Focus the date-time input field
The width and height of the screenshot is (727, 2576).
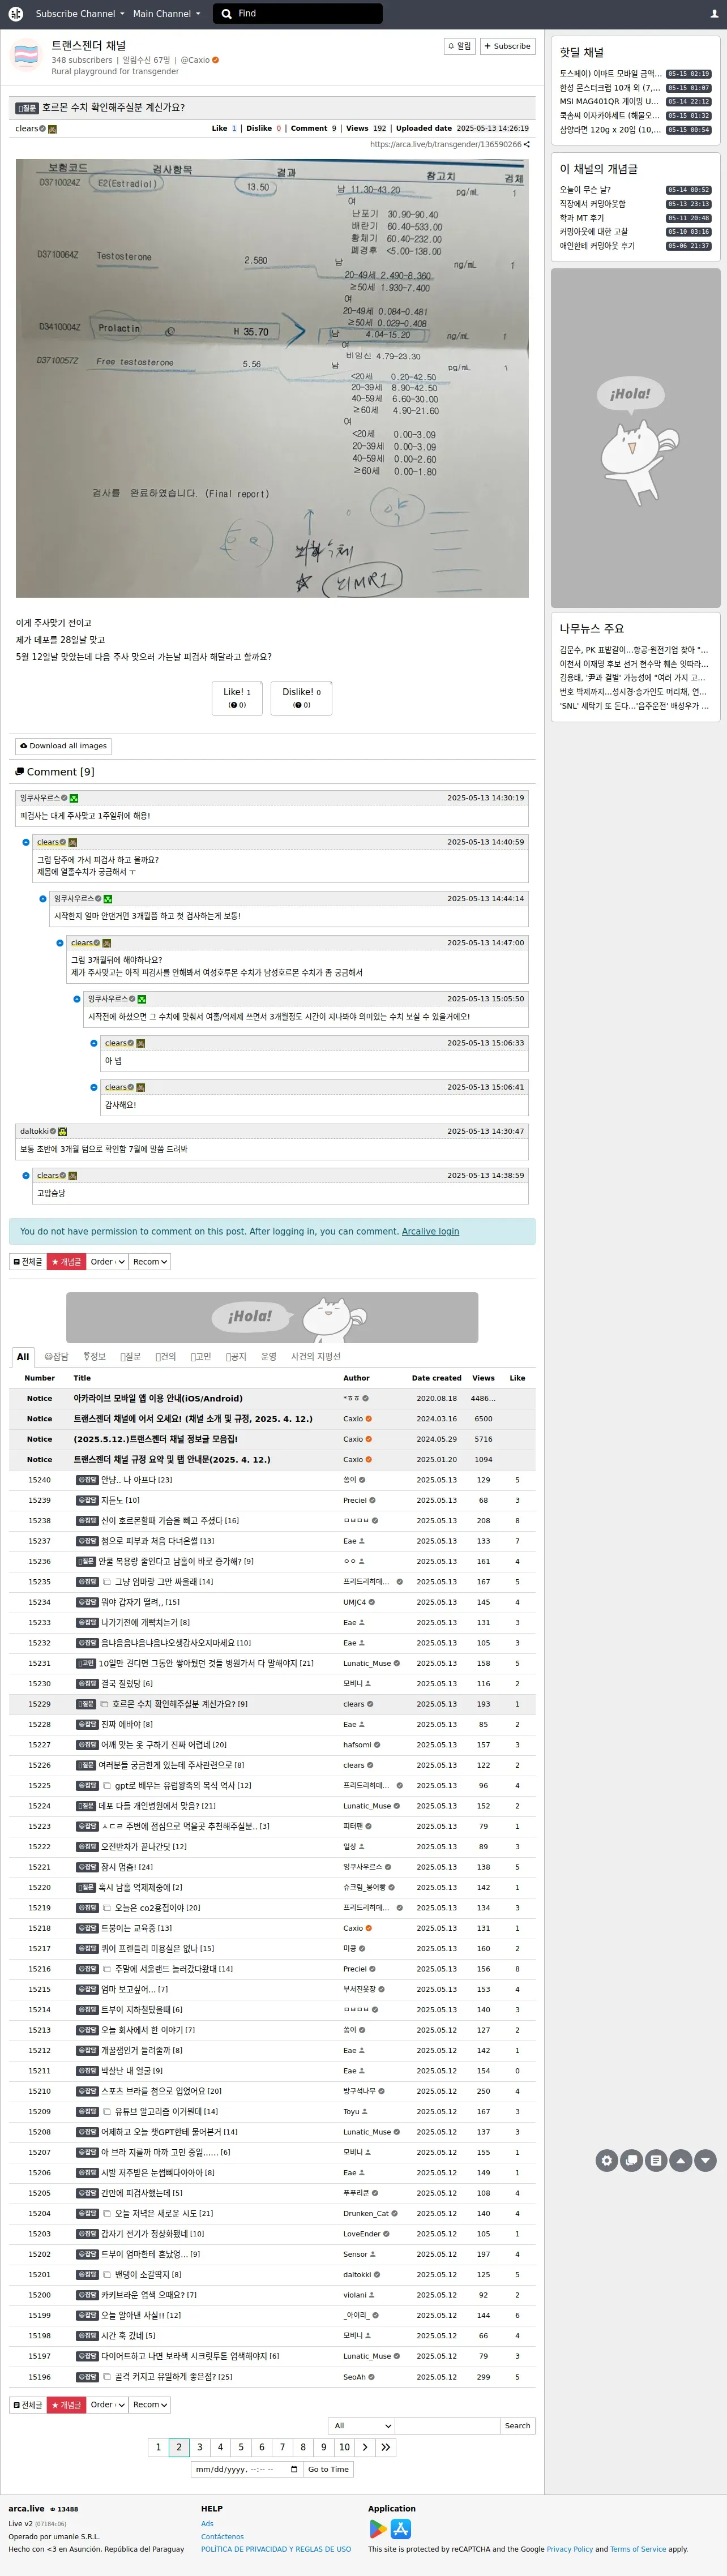tap(246, 2469)
